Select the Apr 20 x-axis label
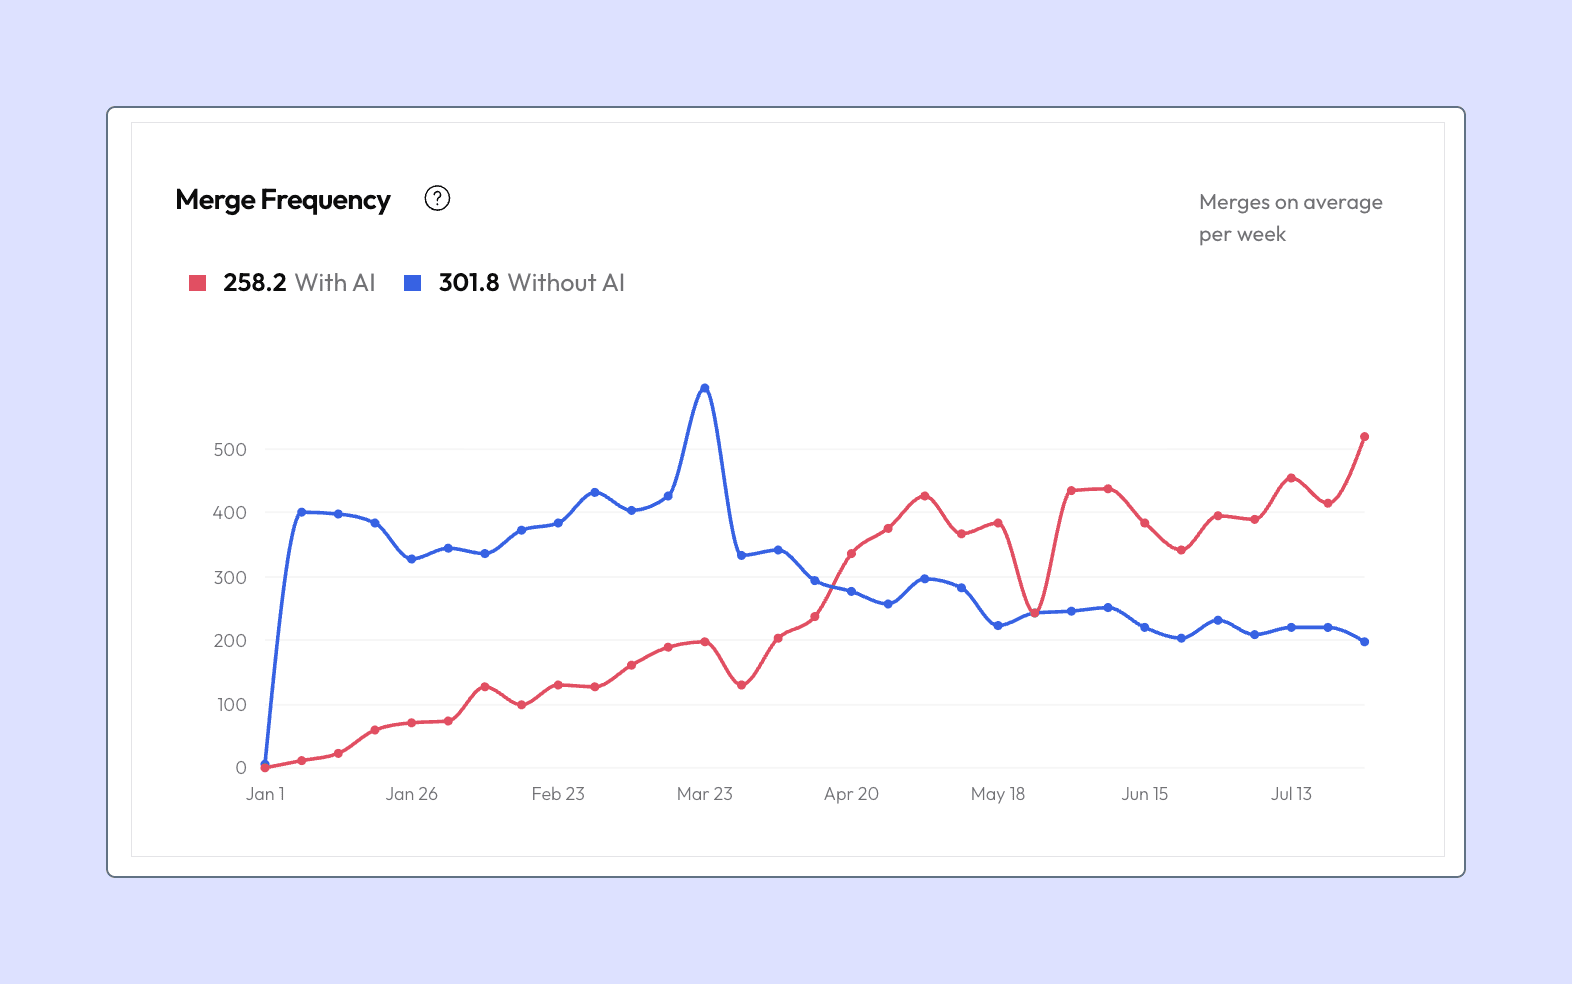Viewport: 1572px width, 984px height. click(851, 794)
